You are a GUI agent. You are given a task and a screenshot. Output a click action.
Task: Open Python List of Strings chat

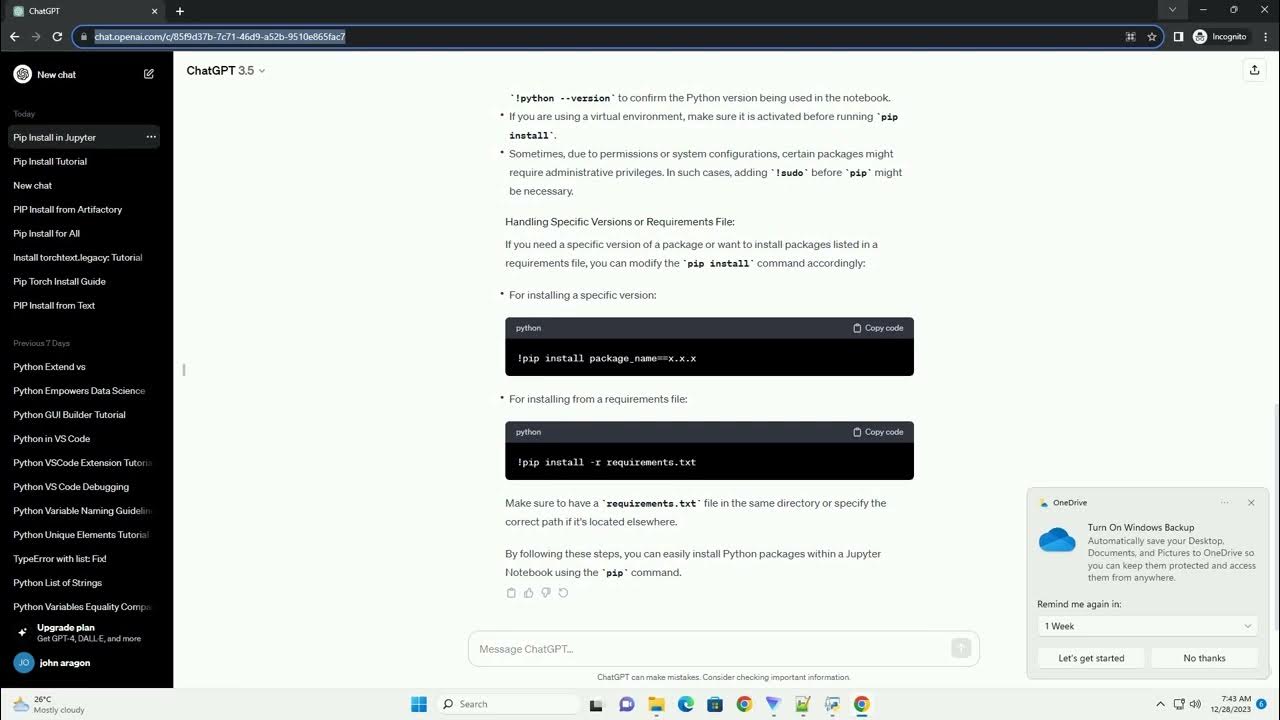click(x=86, y=582)
